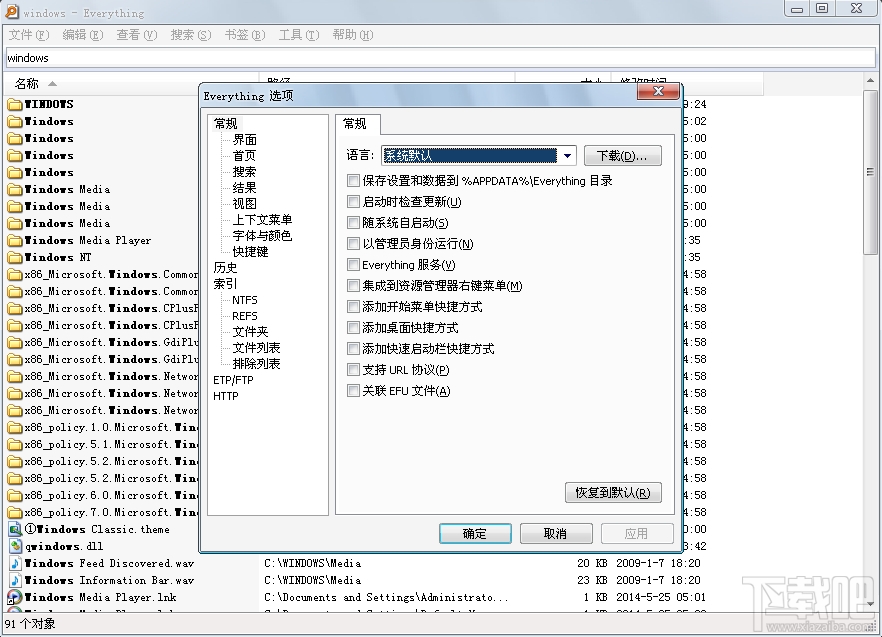
Task: Toggle check for updates on startup checkbox
Action: [x=353, y=201]
